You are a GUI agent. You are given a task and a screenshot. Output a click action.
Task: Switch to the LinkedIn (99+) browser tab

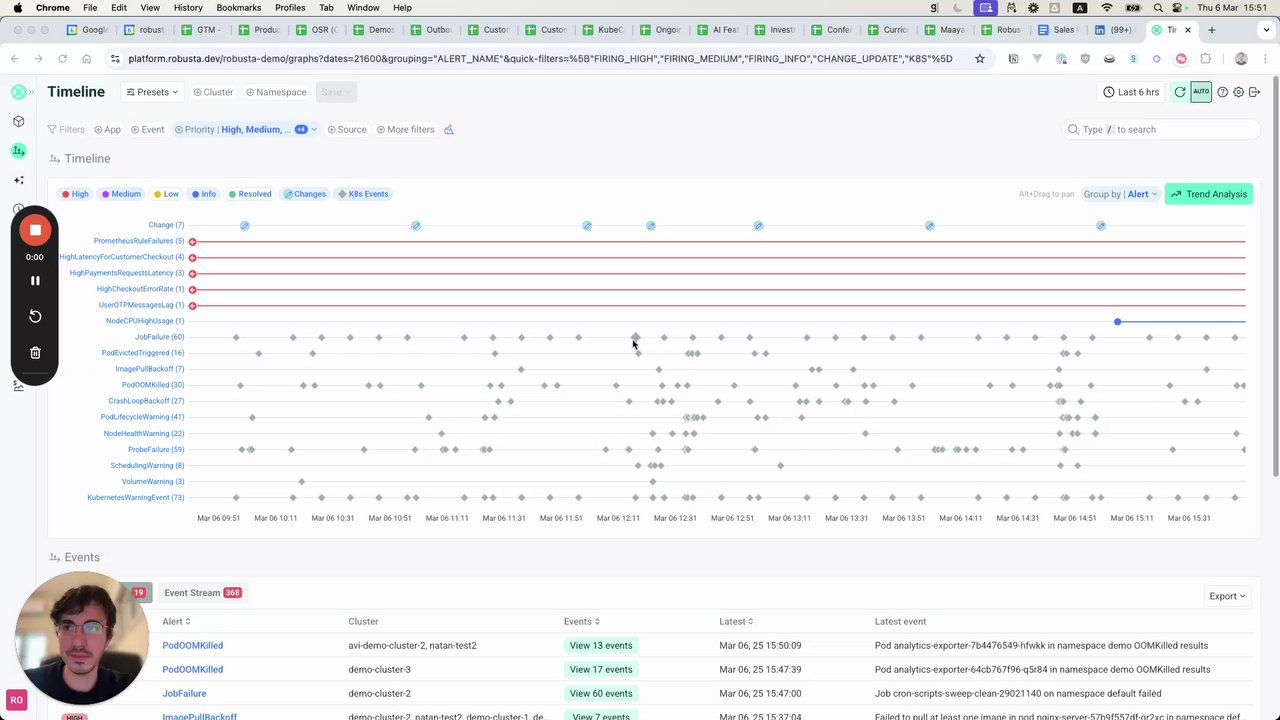pos(1116,30)
